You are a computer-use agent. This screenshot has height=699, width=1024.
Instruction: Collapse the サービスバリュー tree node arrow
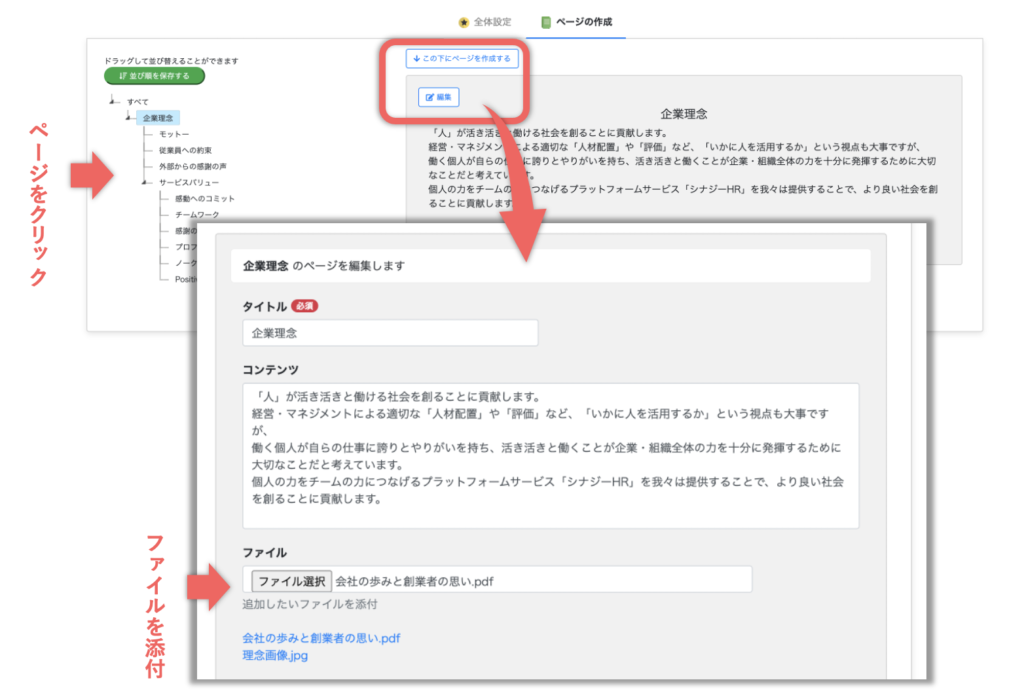click(x=146, y=182)
